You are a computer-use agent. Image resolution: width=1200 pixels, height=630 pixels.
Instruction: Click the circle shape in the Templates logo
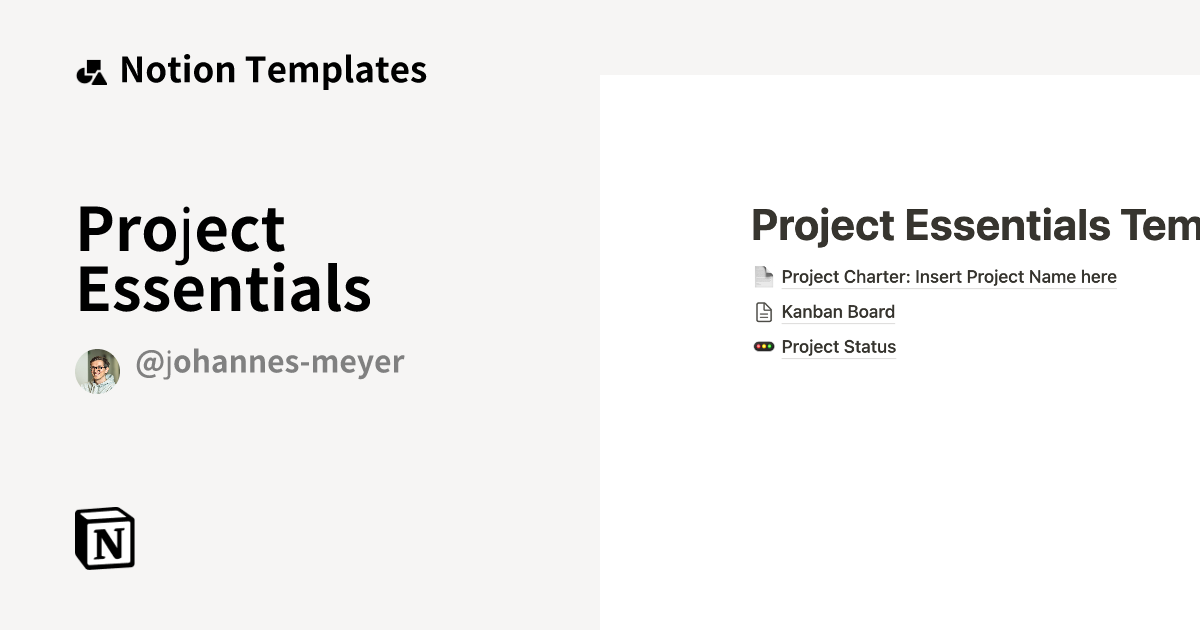coord(85,76)
